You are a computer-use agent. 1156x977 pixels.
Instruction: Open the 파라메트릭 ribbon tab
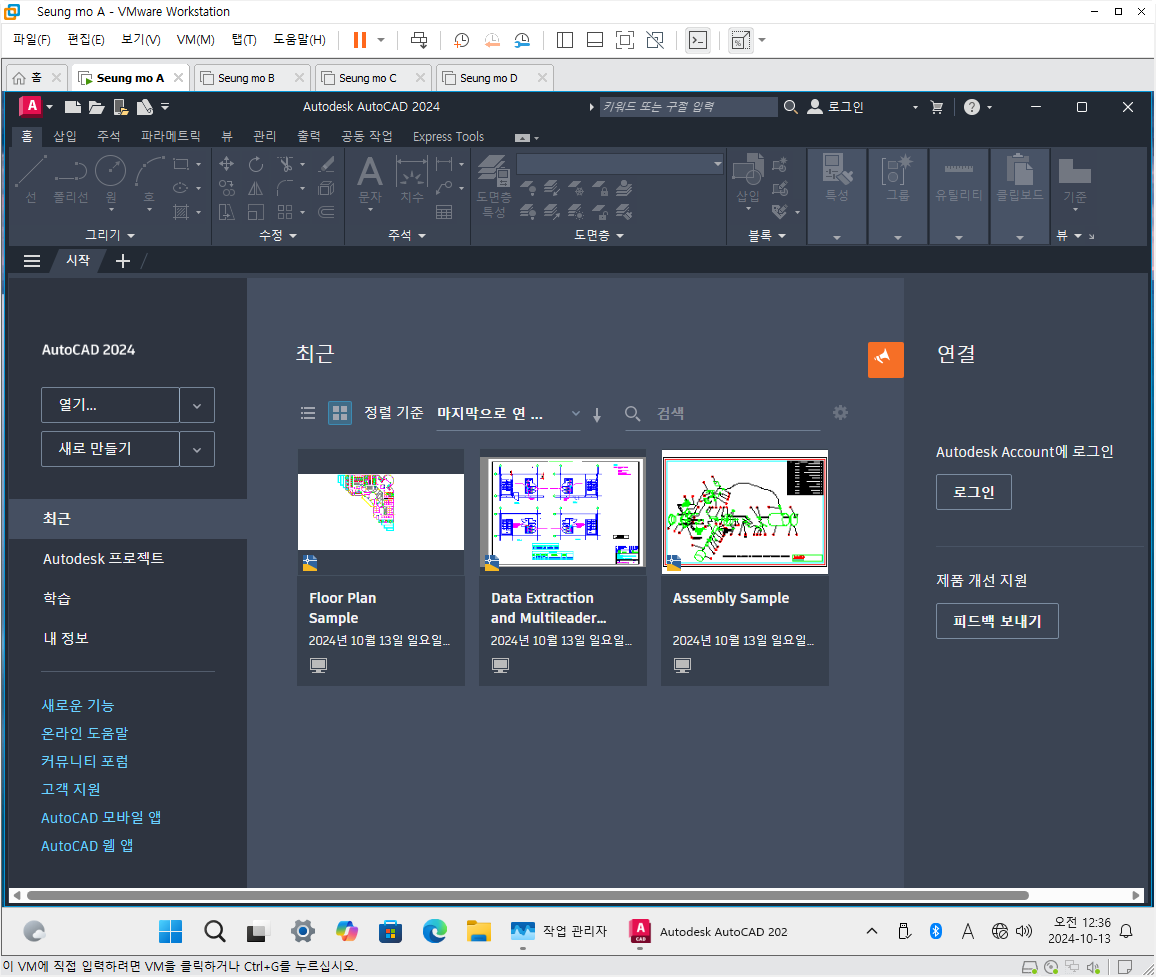pos(170,136)
